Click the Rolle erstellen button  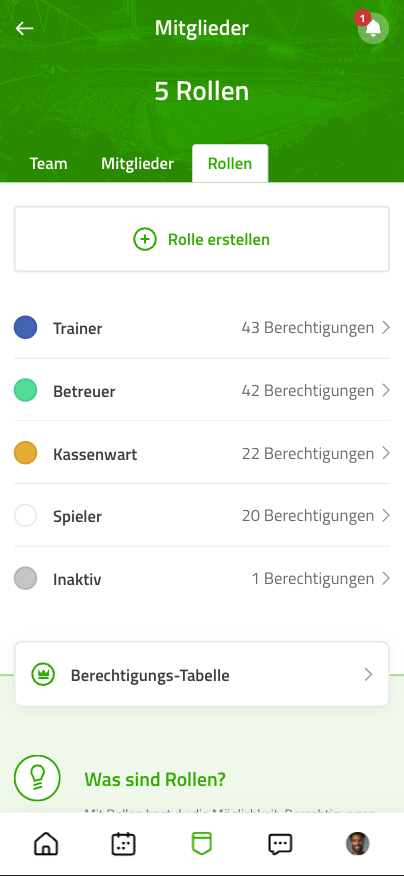coord(202,239)
